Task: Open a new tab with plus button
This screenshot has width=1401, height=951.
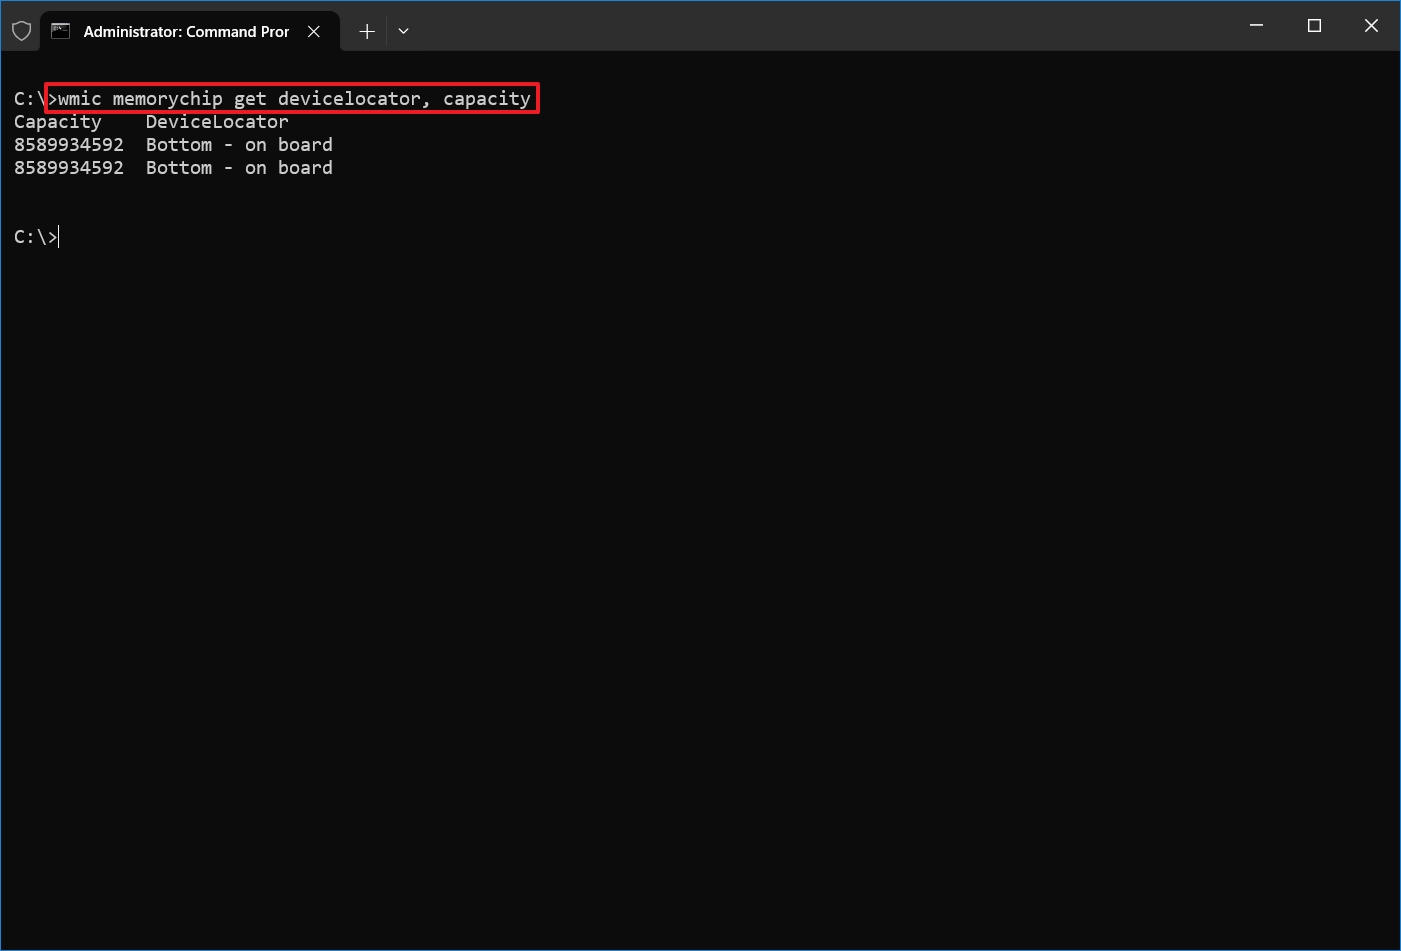Action: (367, 31)
